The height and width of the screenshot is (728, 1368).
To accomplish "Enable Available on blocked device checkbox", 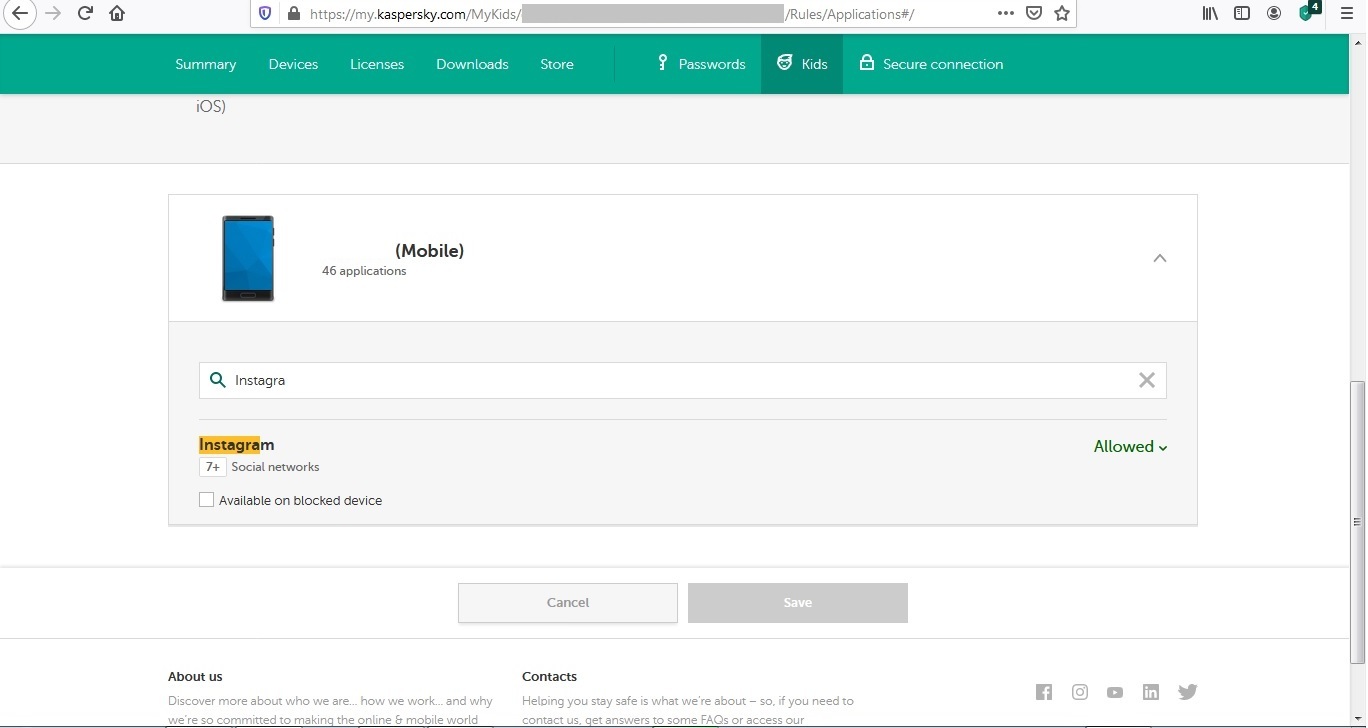I will pos(206,500).
